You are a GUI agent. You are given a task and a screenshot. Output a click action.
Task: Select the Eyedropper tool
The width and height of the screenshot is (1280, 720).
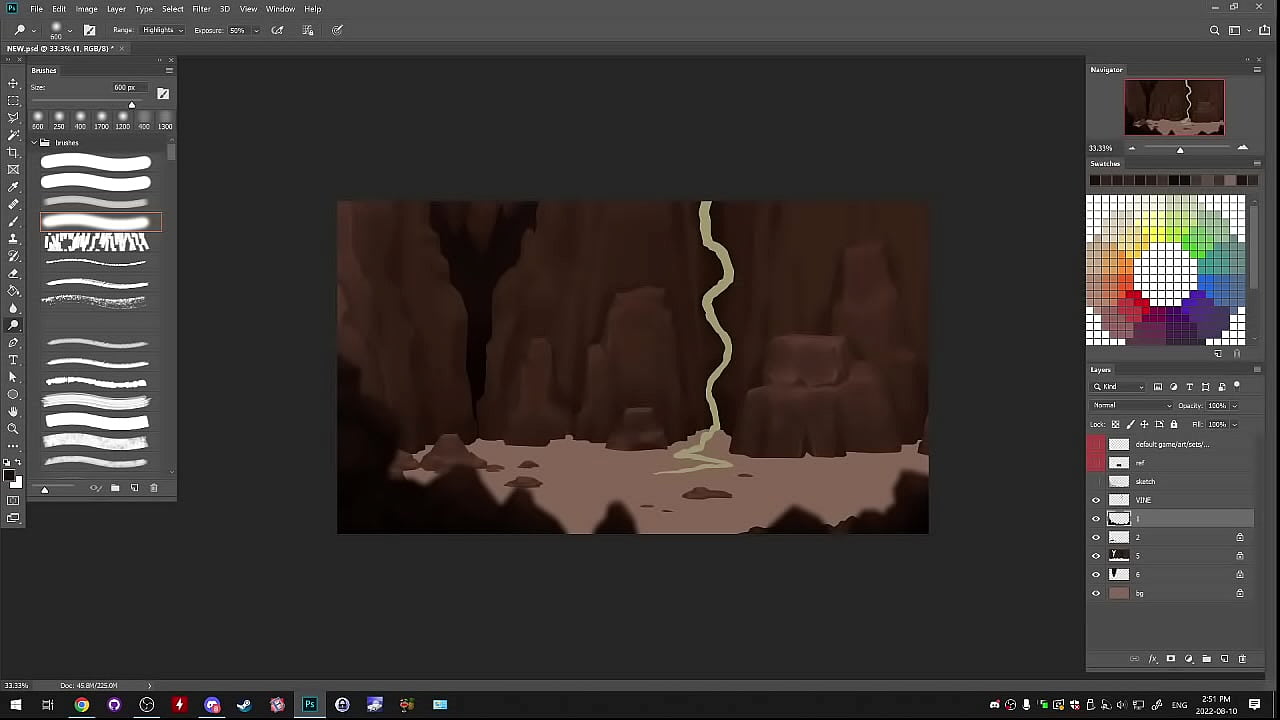click(x=13, y=187)
